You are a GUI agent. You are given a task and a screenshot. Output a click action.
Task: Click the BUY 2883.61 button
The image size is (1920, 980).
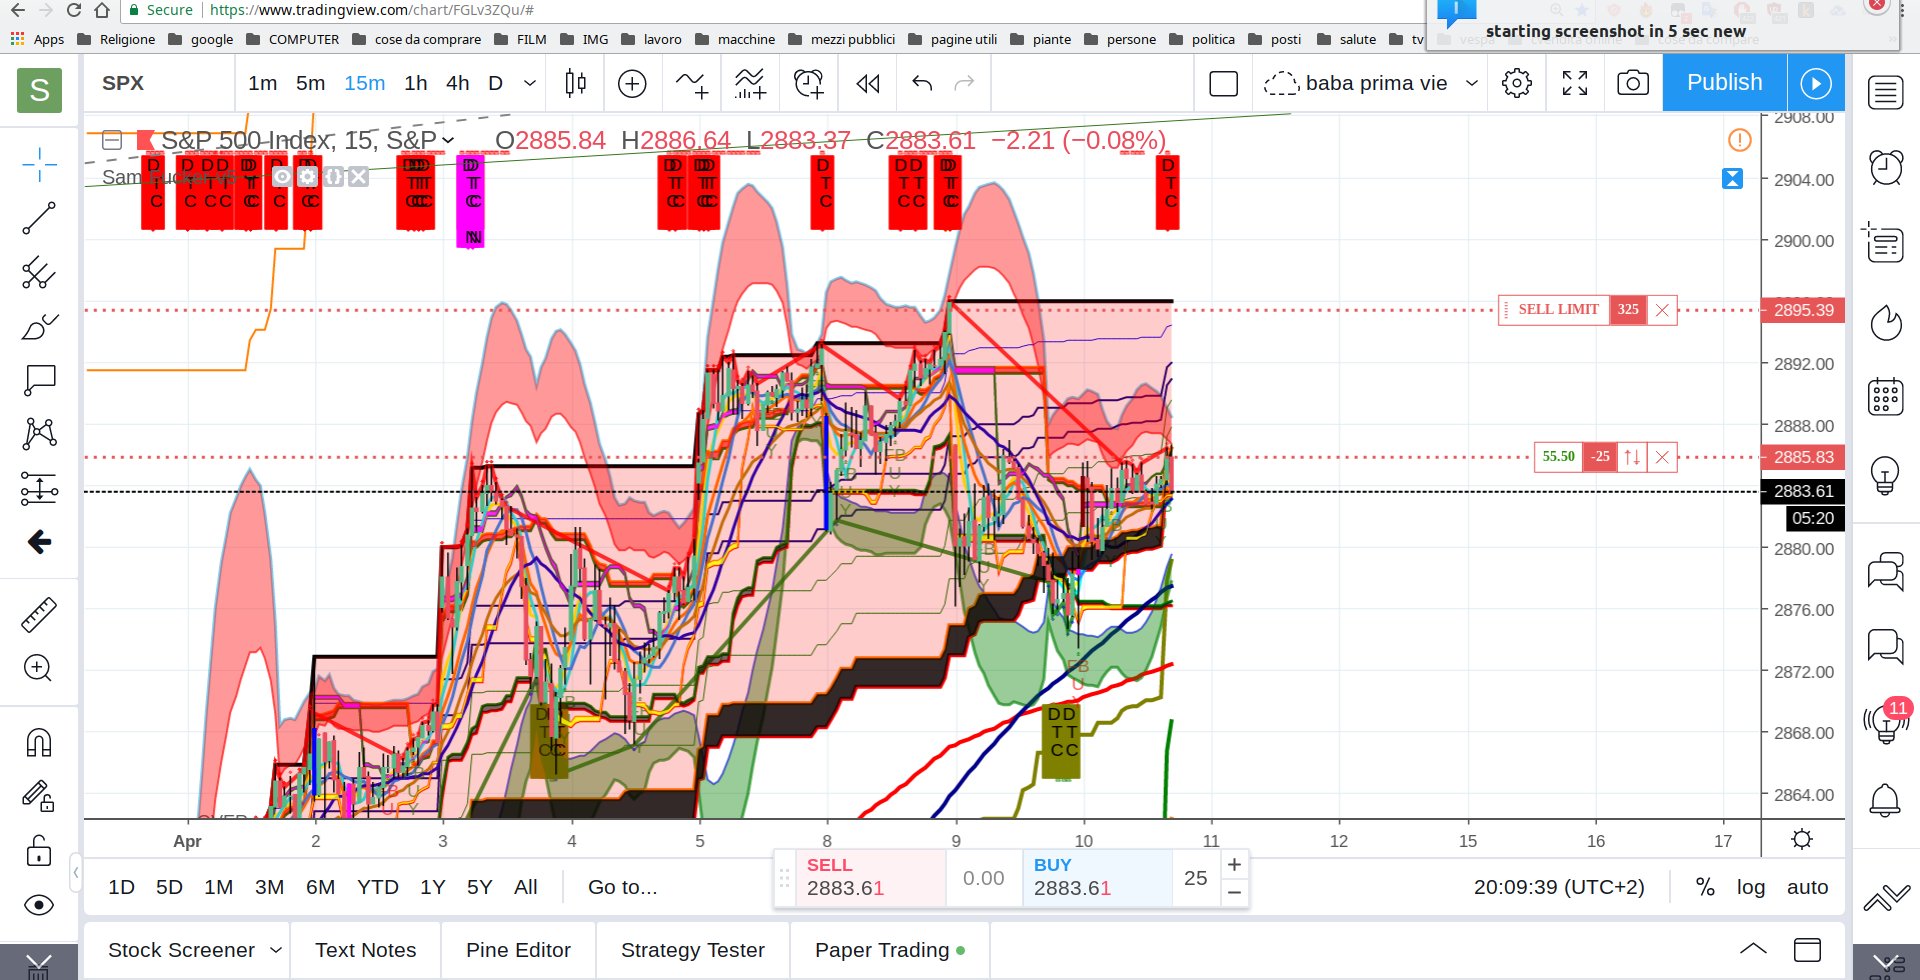(1096, 878)
